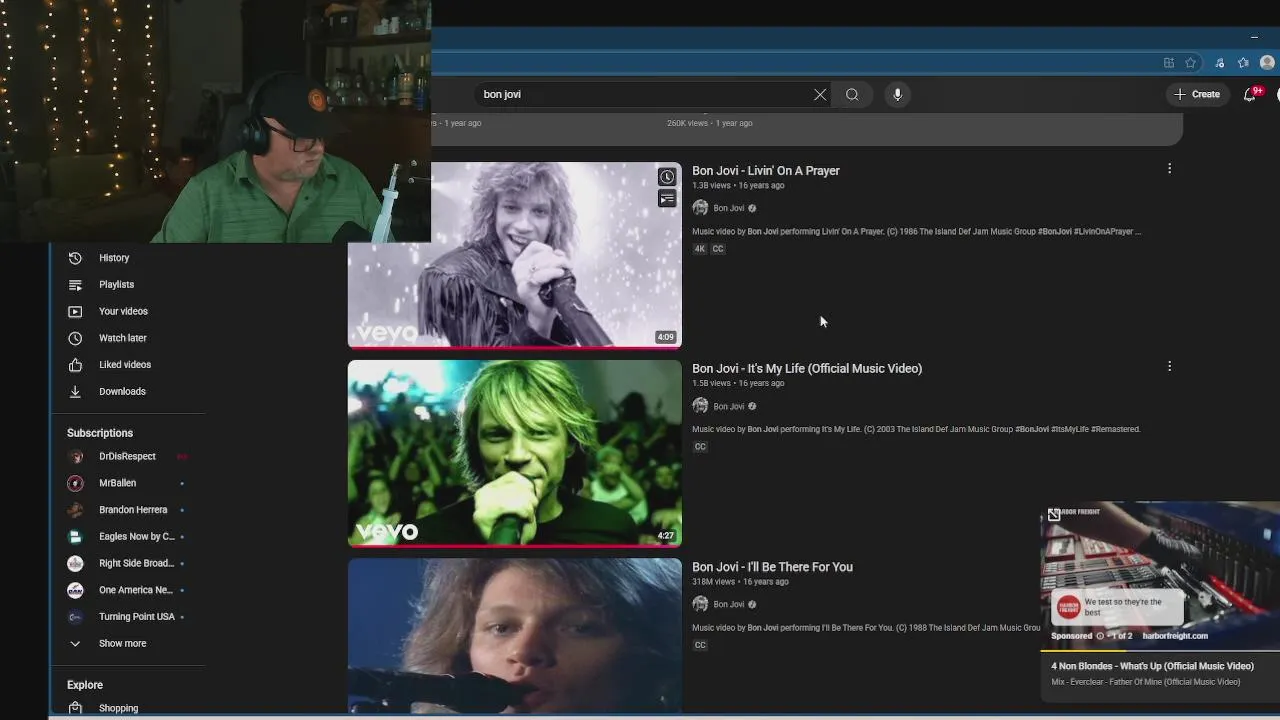The height and width of the screenshot is (720, 1280).
Task: Open Bon Jovi channel avatar under It's My Life
Action: (700, 406)
